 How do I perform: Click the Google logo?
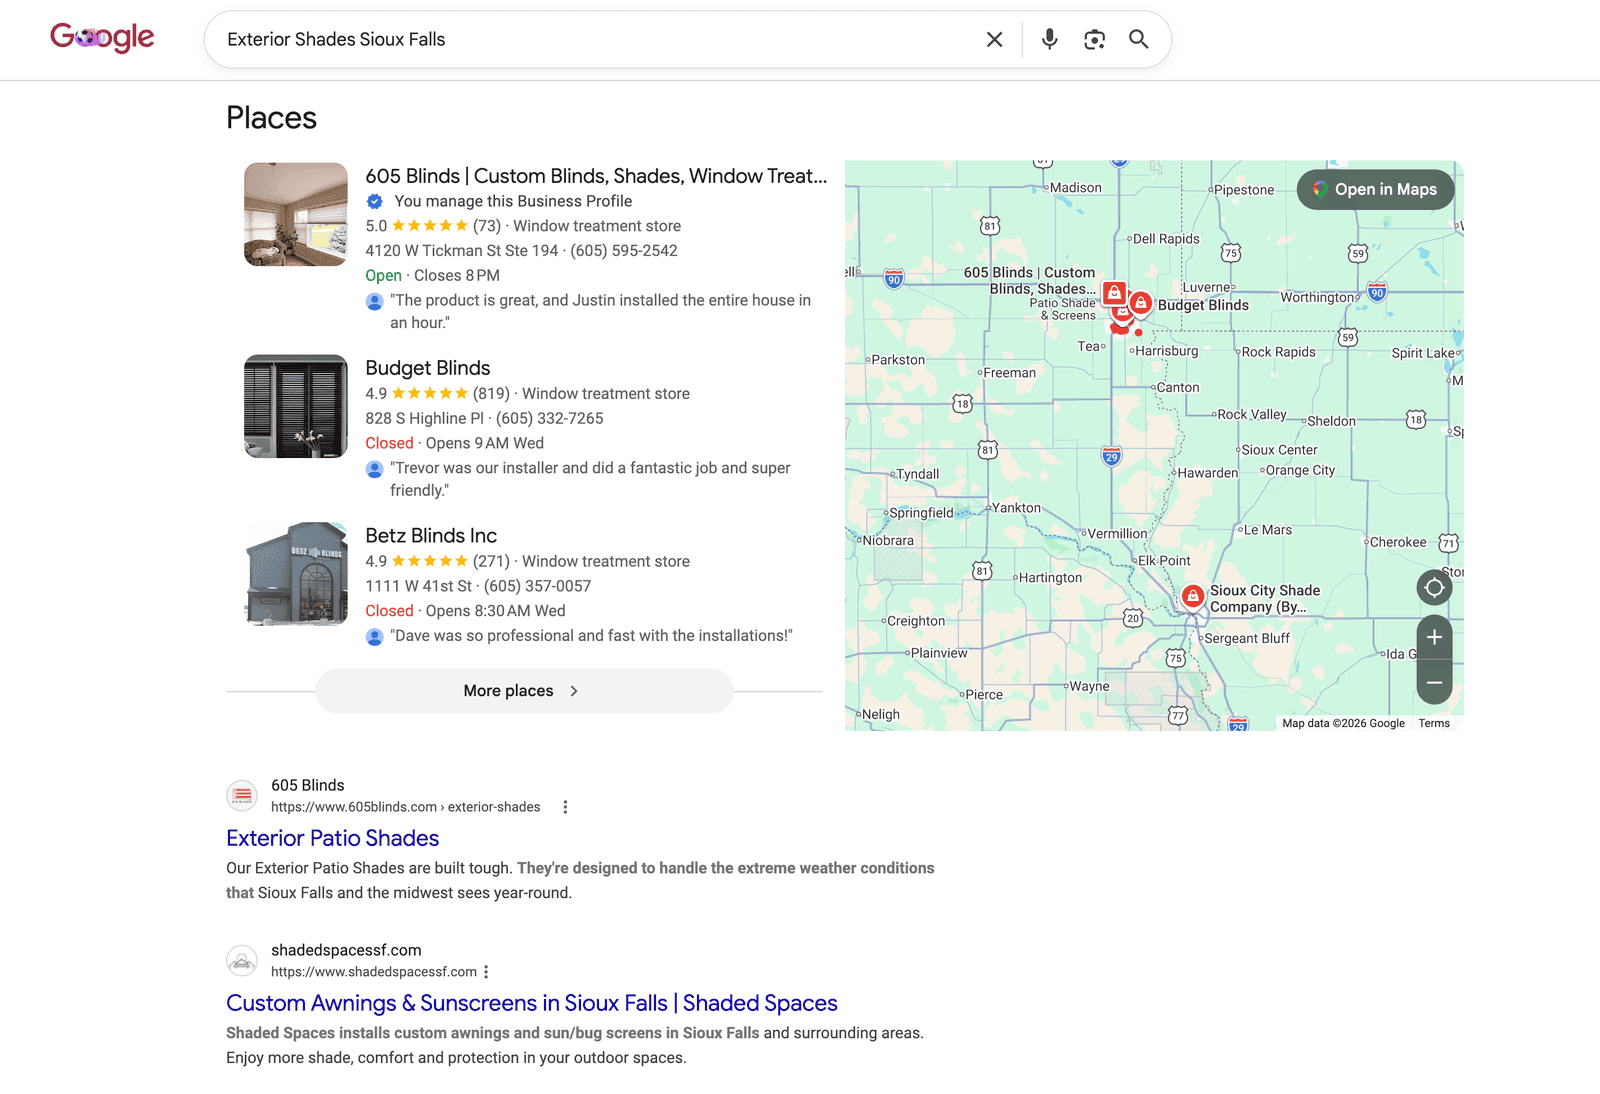point(102,38)
